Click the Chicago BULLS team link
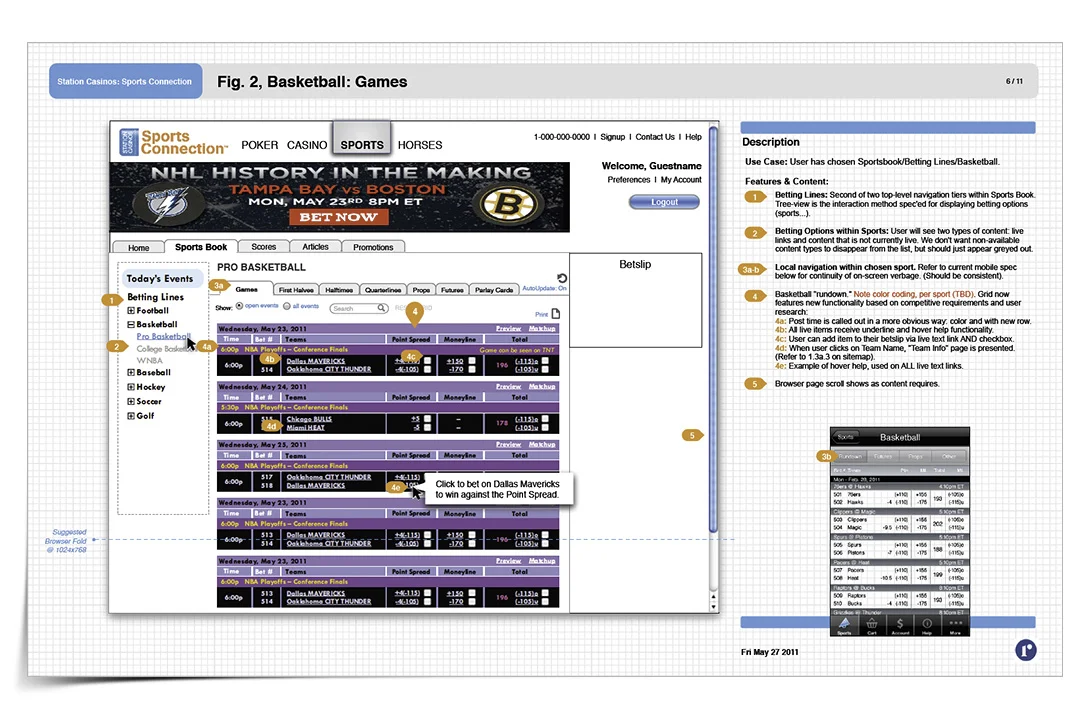 [x=309, y=419]
